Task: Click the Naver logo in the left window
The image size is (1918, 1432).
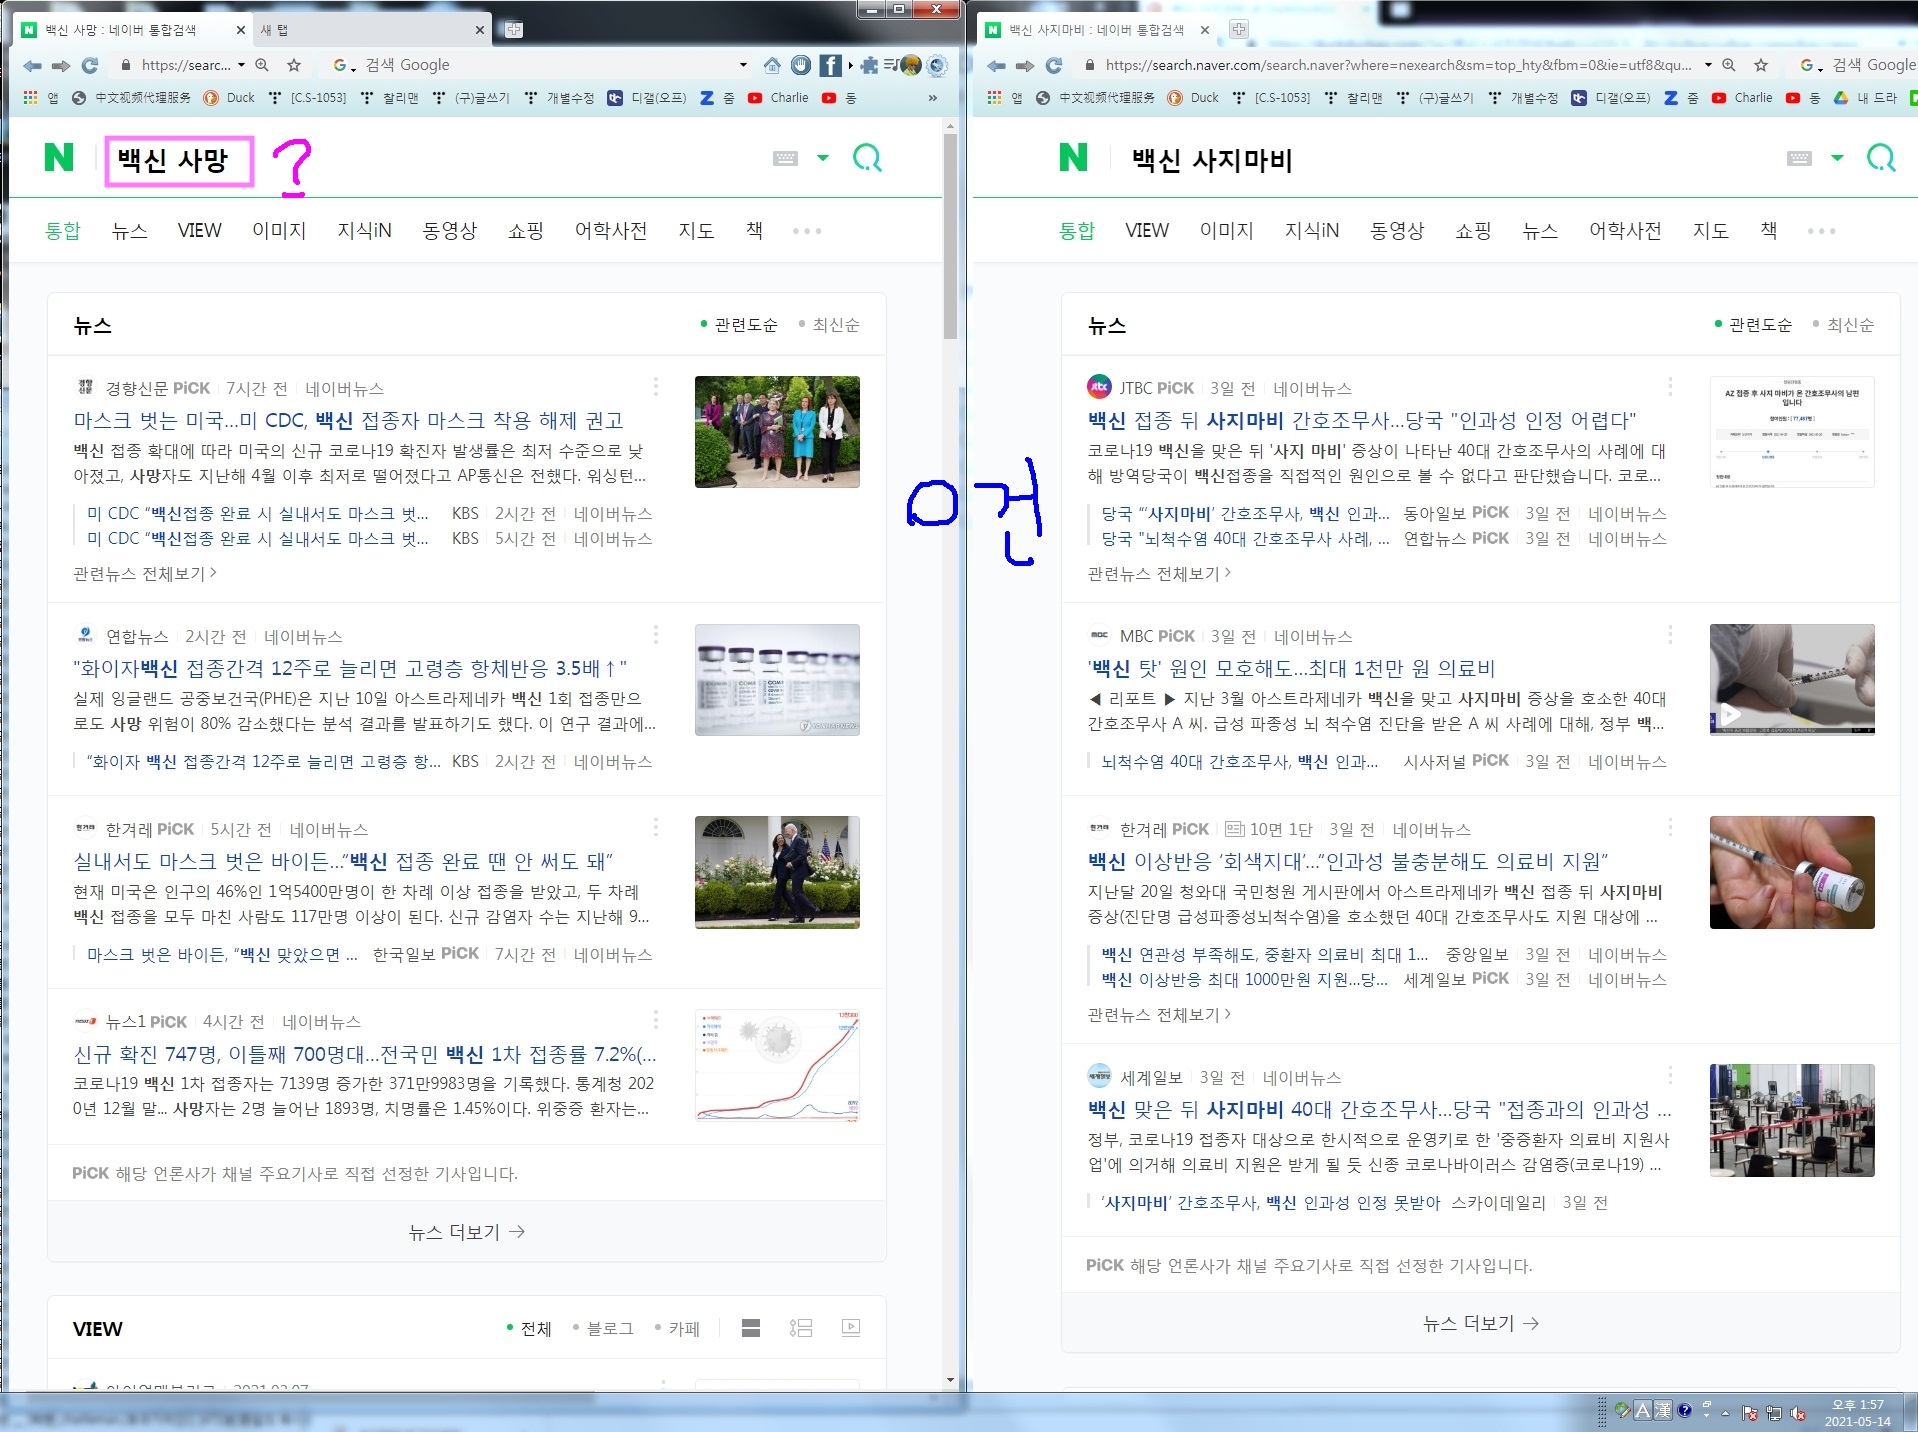Action: point(59,158)
